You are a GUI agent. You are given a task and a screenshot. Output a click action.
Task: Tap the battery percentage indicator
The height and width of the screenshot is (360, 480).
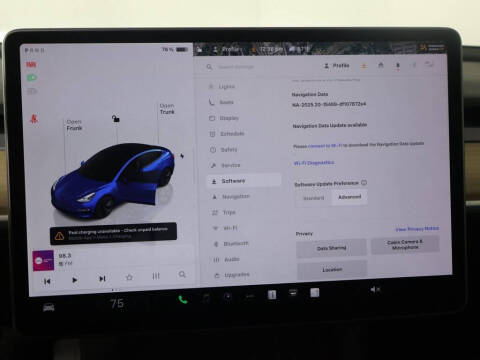(175, 49)
